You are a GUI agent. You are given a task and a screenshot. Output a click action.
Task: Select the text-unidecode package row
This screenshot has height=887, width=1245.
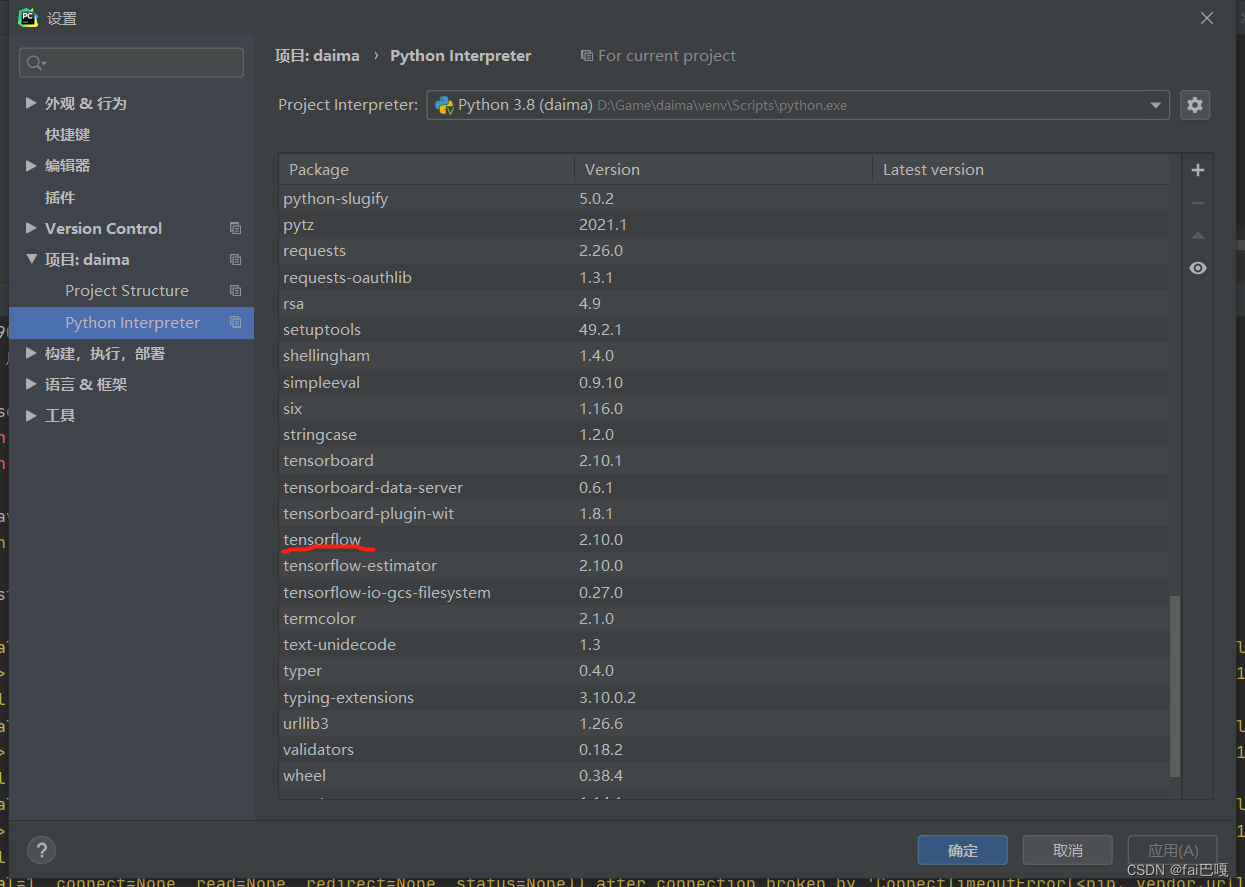click(724, 644)
